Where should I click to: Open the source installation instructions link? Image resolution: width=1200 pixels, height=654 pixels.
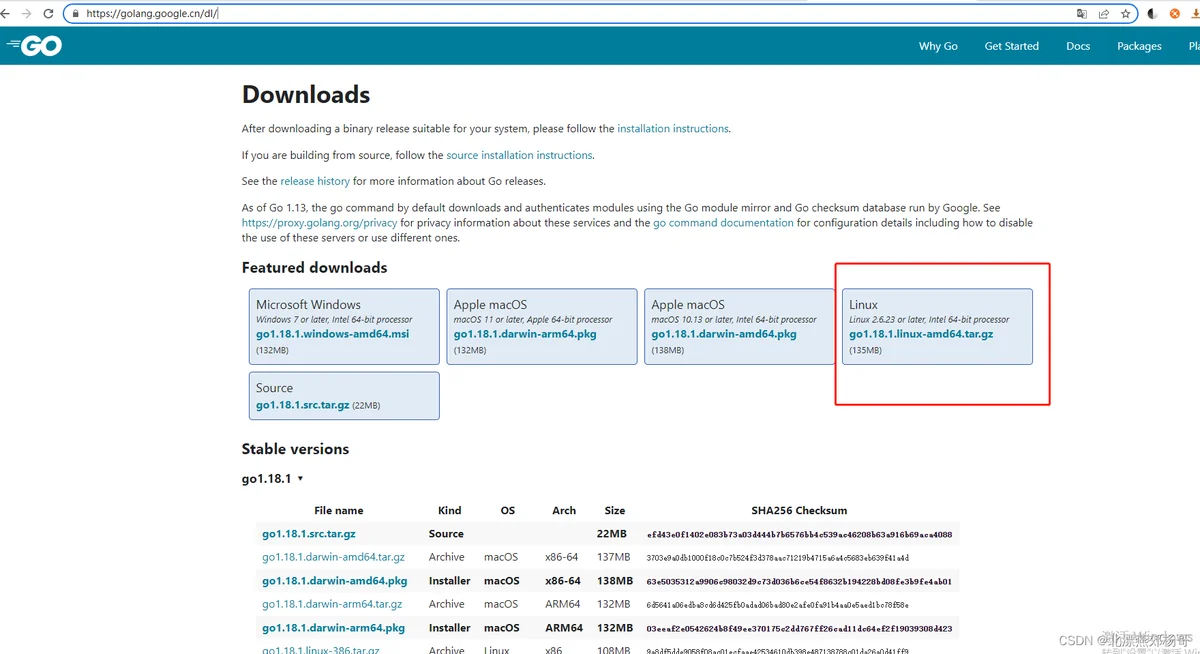point(519,156)
